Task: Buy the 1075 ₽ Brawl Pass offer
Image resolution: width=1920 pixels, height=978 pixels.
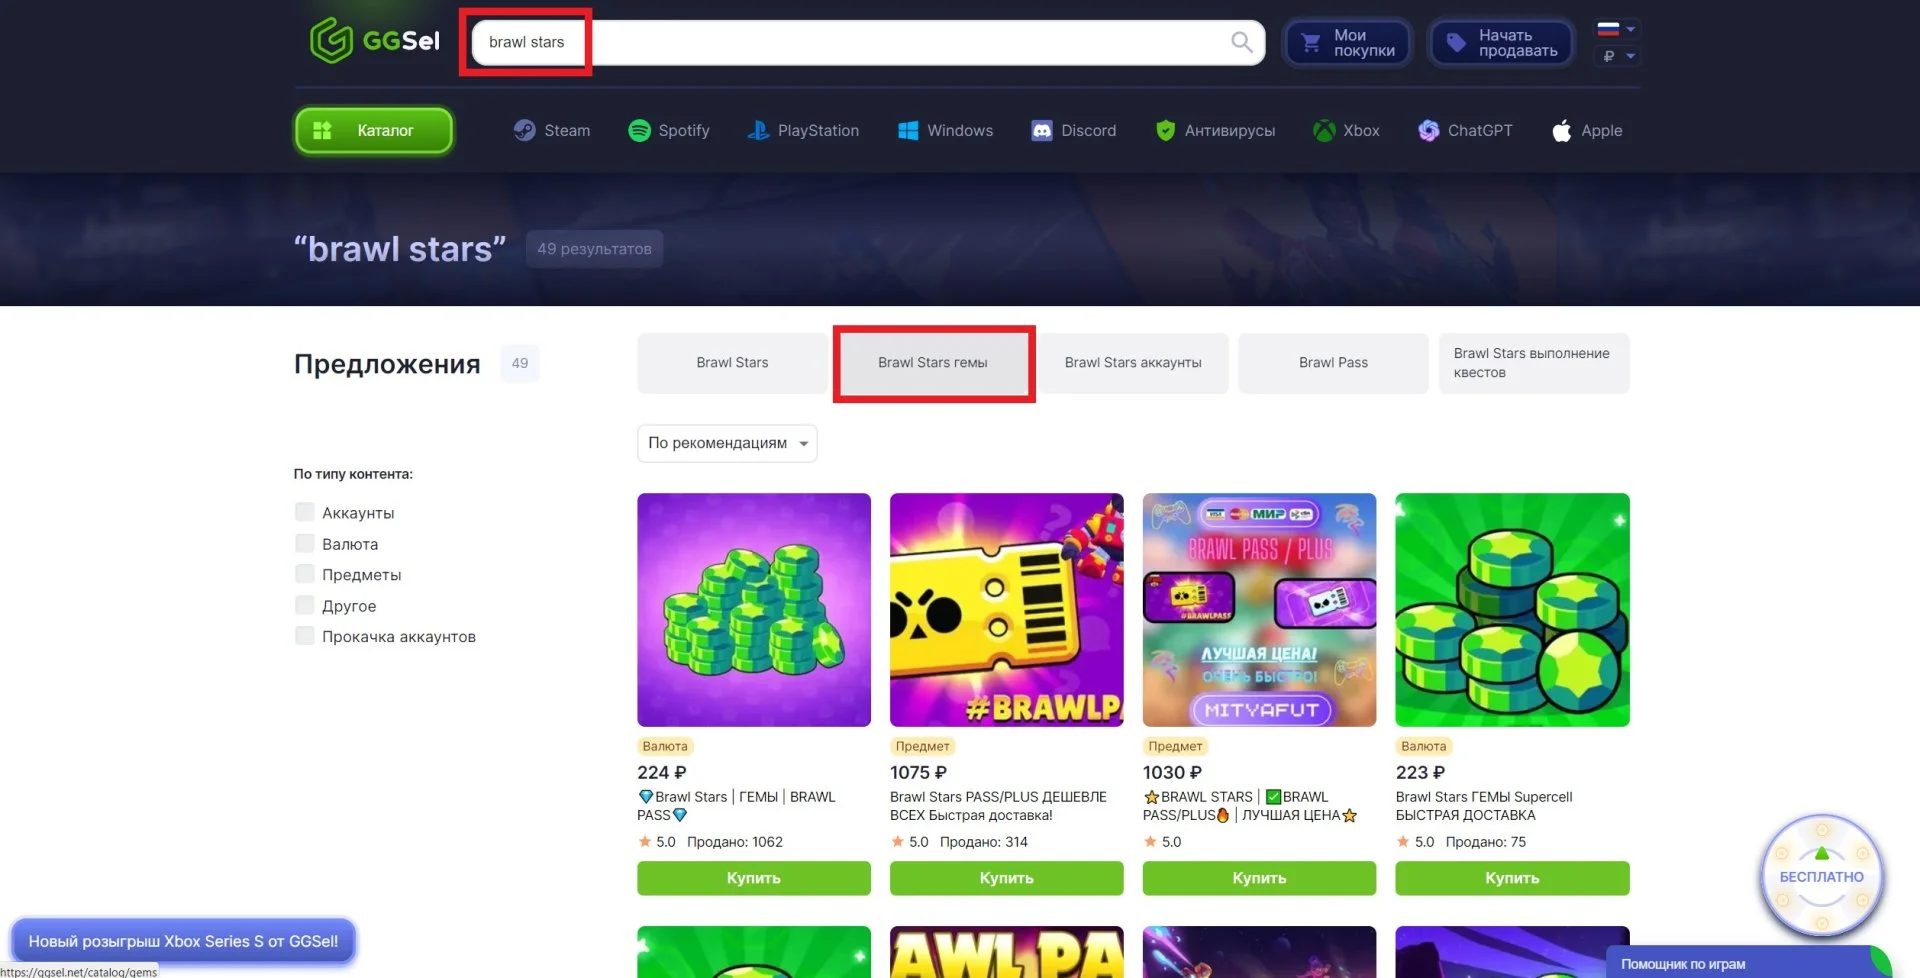Action: (x=1006, y=878)
